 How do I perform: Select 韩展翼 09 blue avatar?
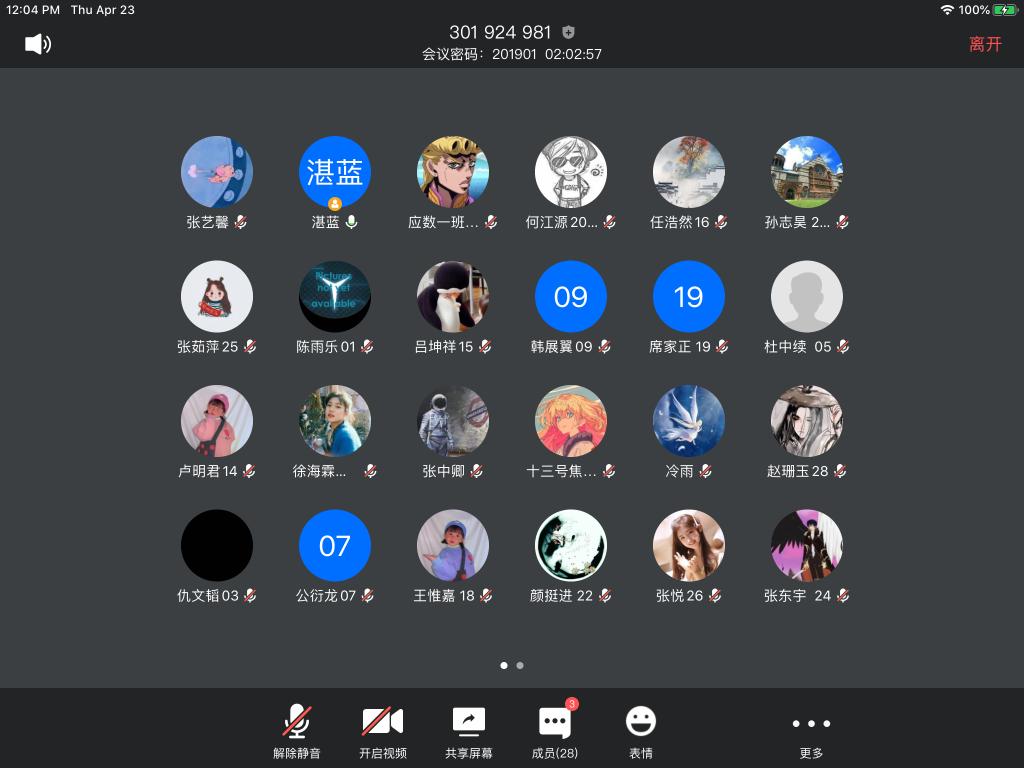pos(571,297)
